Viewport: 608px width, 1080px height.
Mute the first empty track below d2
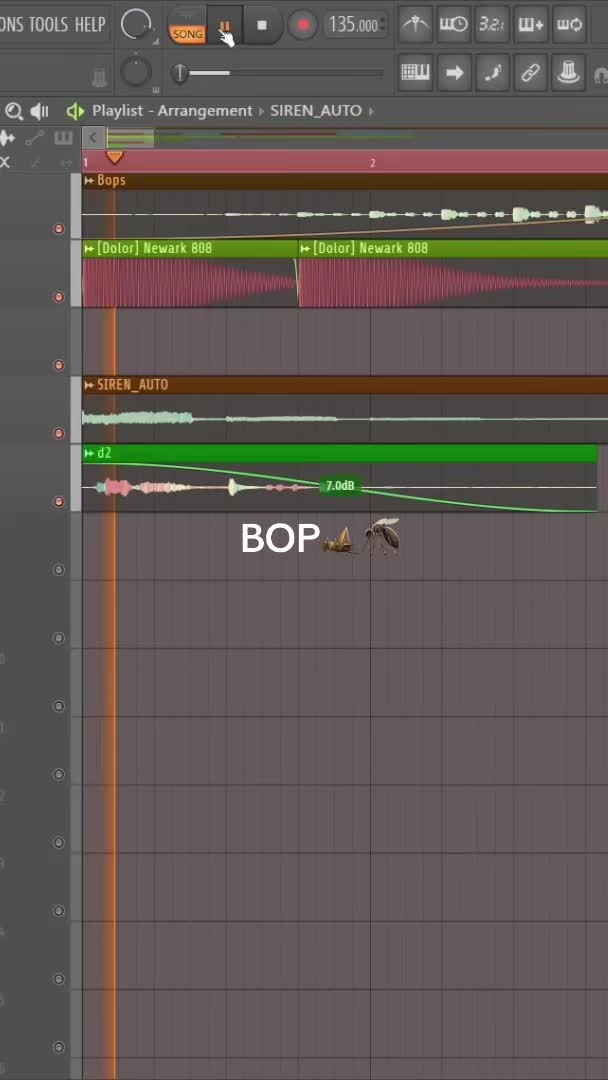point(59,570)
